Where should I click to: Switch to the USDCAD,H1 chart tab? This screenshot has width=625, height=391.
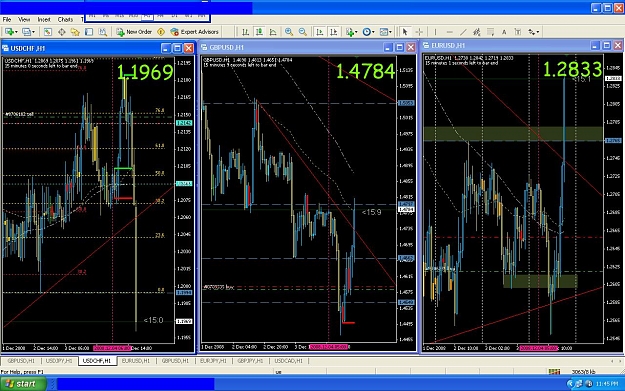pos(289,361)
